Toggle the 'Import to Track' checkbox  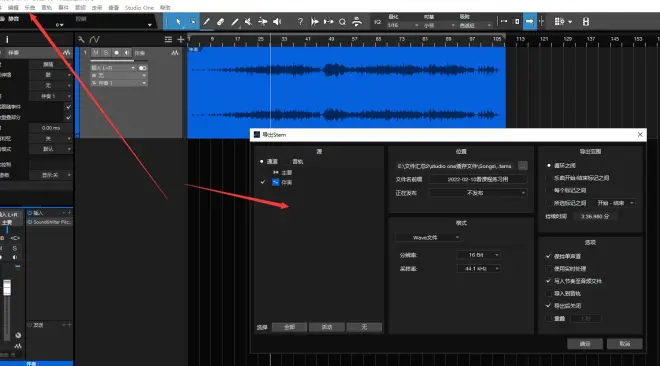[x=548, y=293]
